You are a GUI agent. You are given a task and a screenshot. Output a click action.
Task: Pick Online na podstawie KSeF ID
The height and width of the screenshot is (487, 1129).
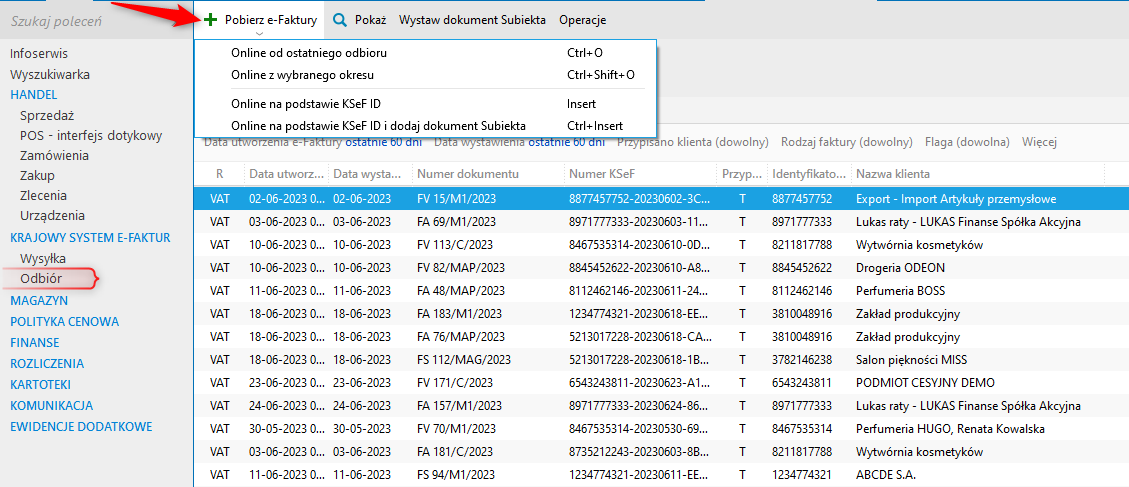point(305,104)
